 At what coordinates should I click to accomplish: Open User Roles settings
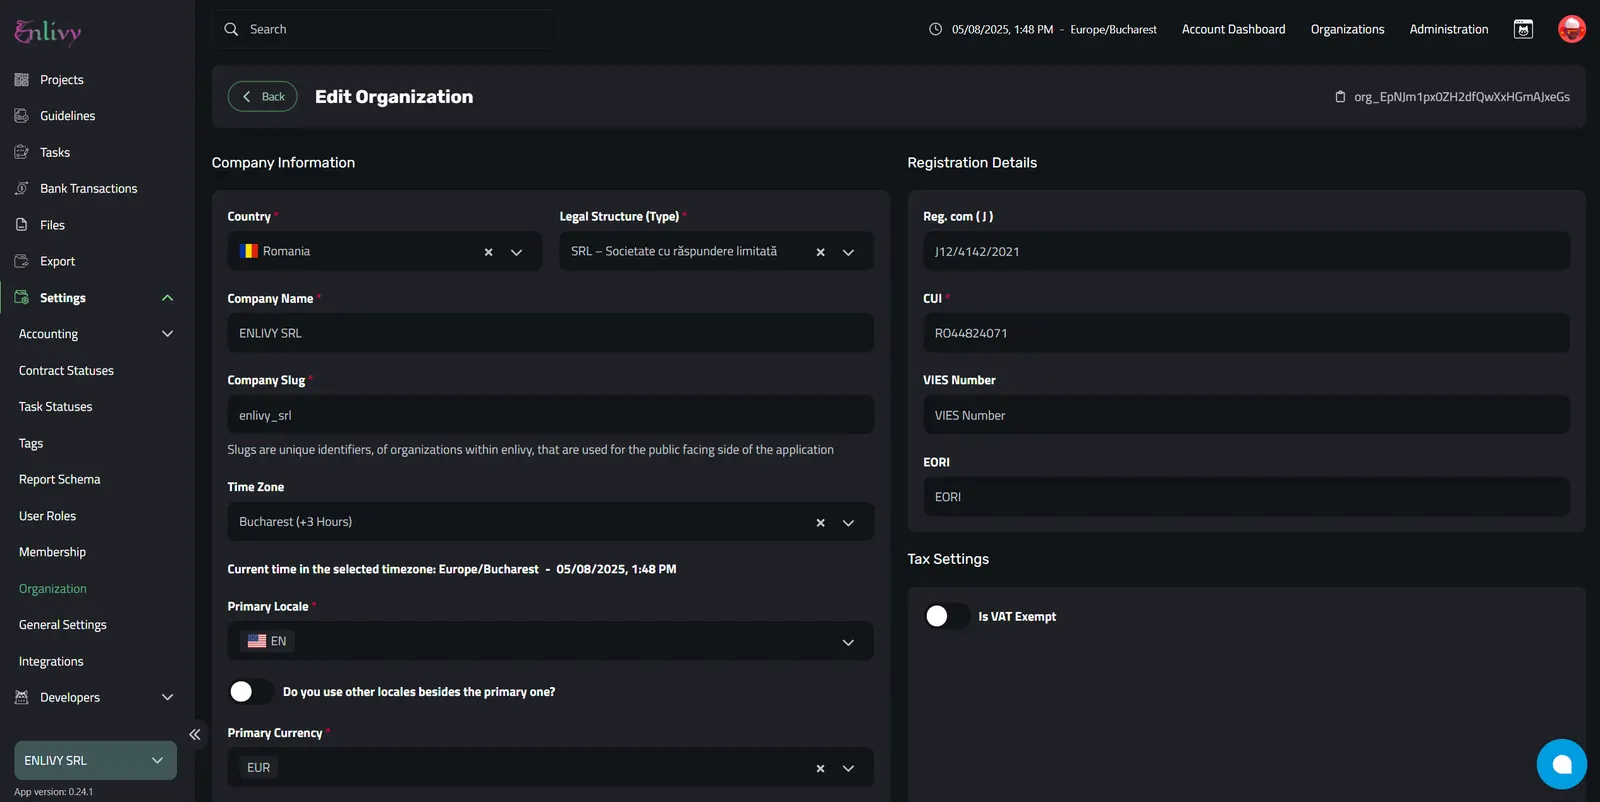[x=47, y=516]
